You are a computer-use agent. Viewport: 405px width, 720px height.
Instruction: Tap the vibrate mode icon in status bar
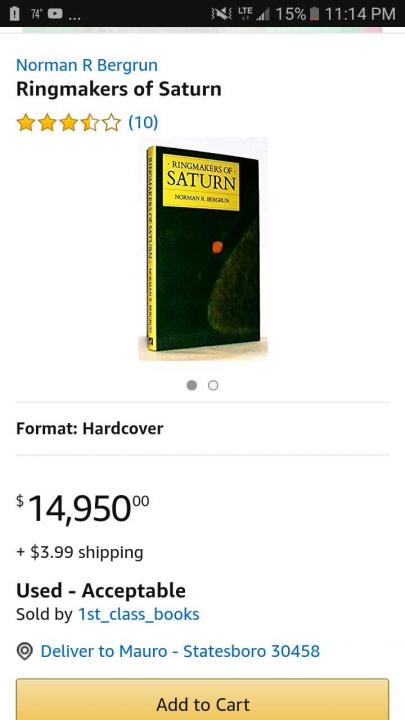[221, 14]
